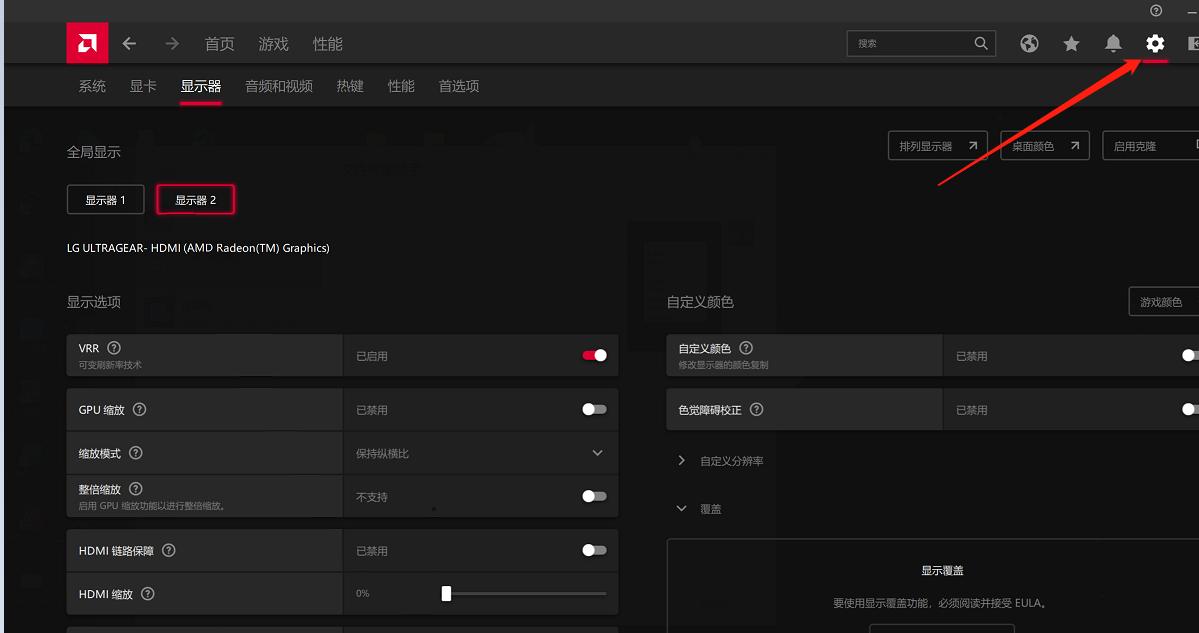Disable the VRR toggle

(x=594, y=355)
